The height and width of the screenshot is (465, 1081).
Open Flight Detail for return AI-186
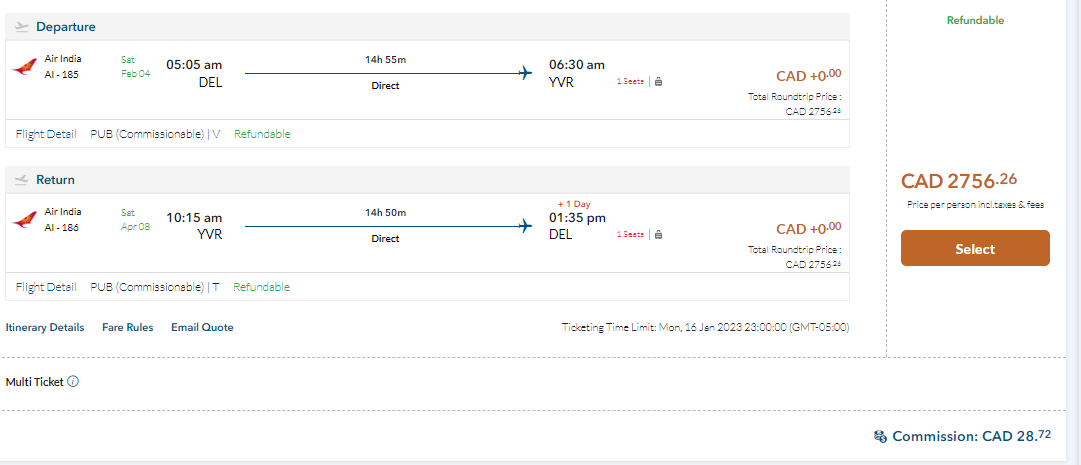46,287
